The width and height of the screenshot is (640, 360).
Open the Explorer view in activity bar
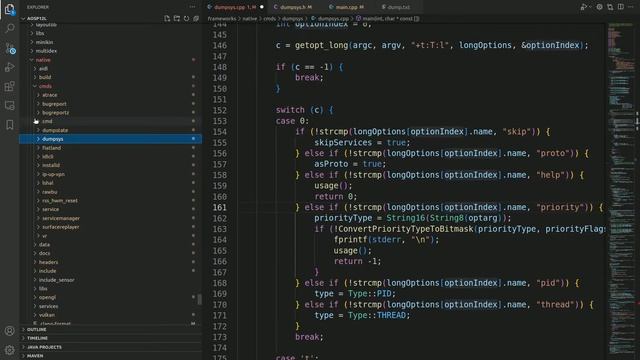point(9,9)
